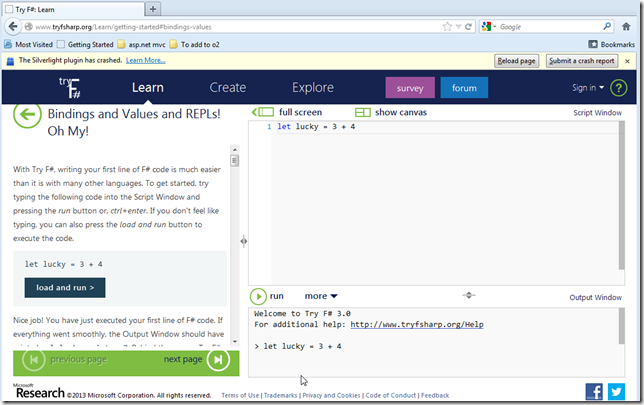Dismiss the Silverlight crash notification bar
Image resolution: width=644 pixels, height=405 pixels.
tap(627, 61)
